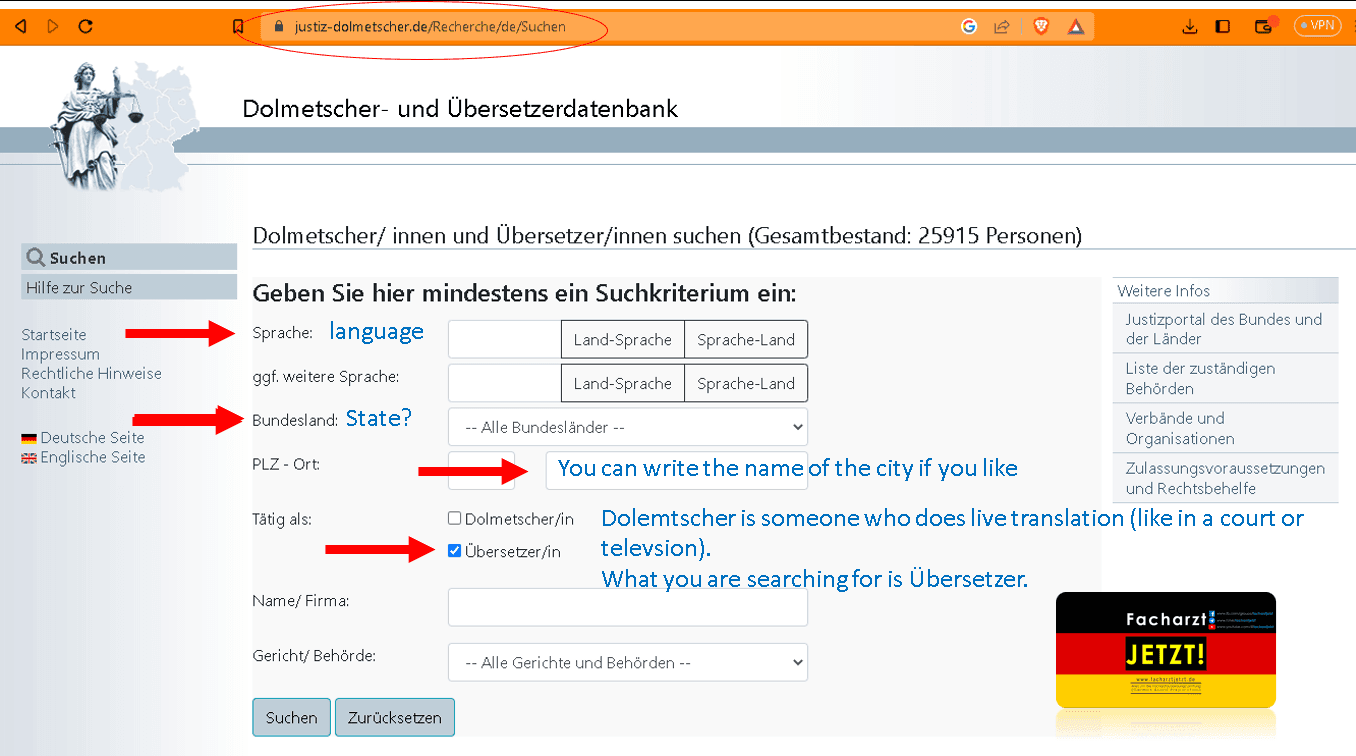
Task: Uncheck the Übersetzer/in checkbox
Action: pyautogui.click(x=454, y=551)
